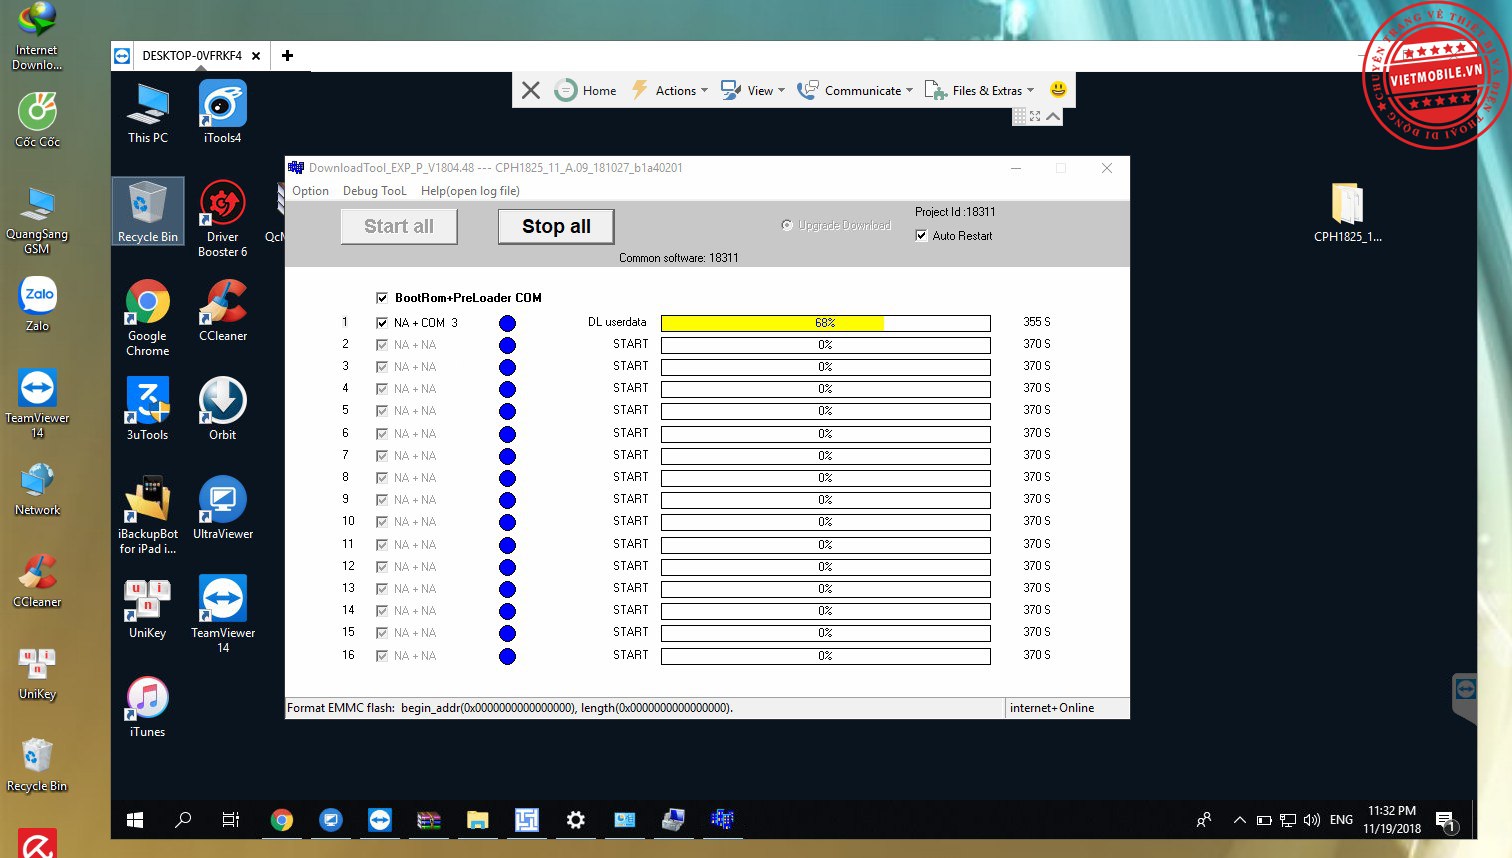Collapse TeamViewer toolbar with chevron
The height and width of the screenshot is (858, 1512).
pyautogui.click(x=1053, y=116)
